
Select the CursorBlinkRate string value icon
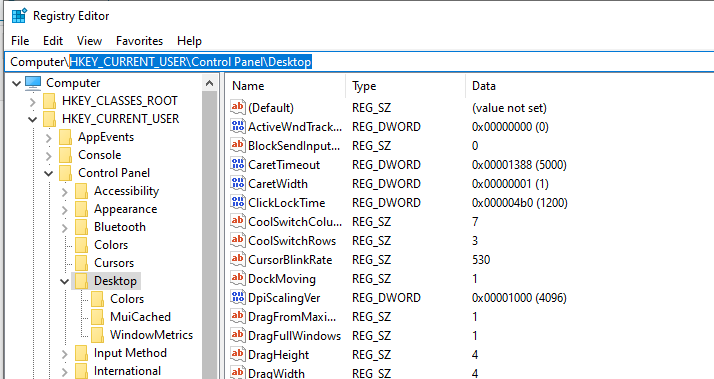238,259
